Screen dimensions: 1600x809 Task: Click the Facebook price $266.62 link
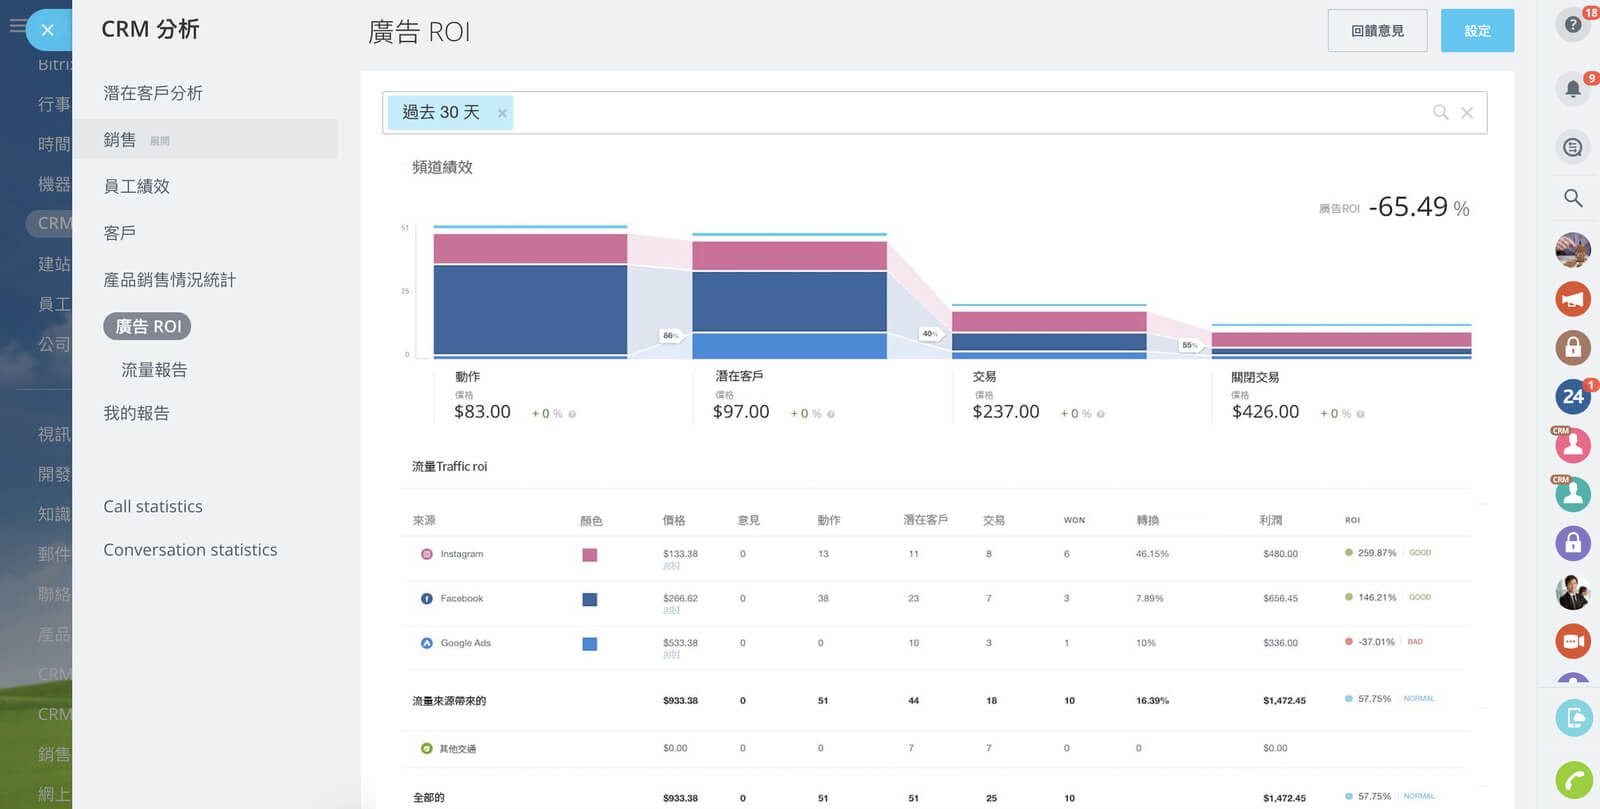point(680,599)
